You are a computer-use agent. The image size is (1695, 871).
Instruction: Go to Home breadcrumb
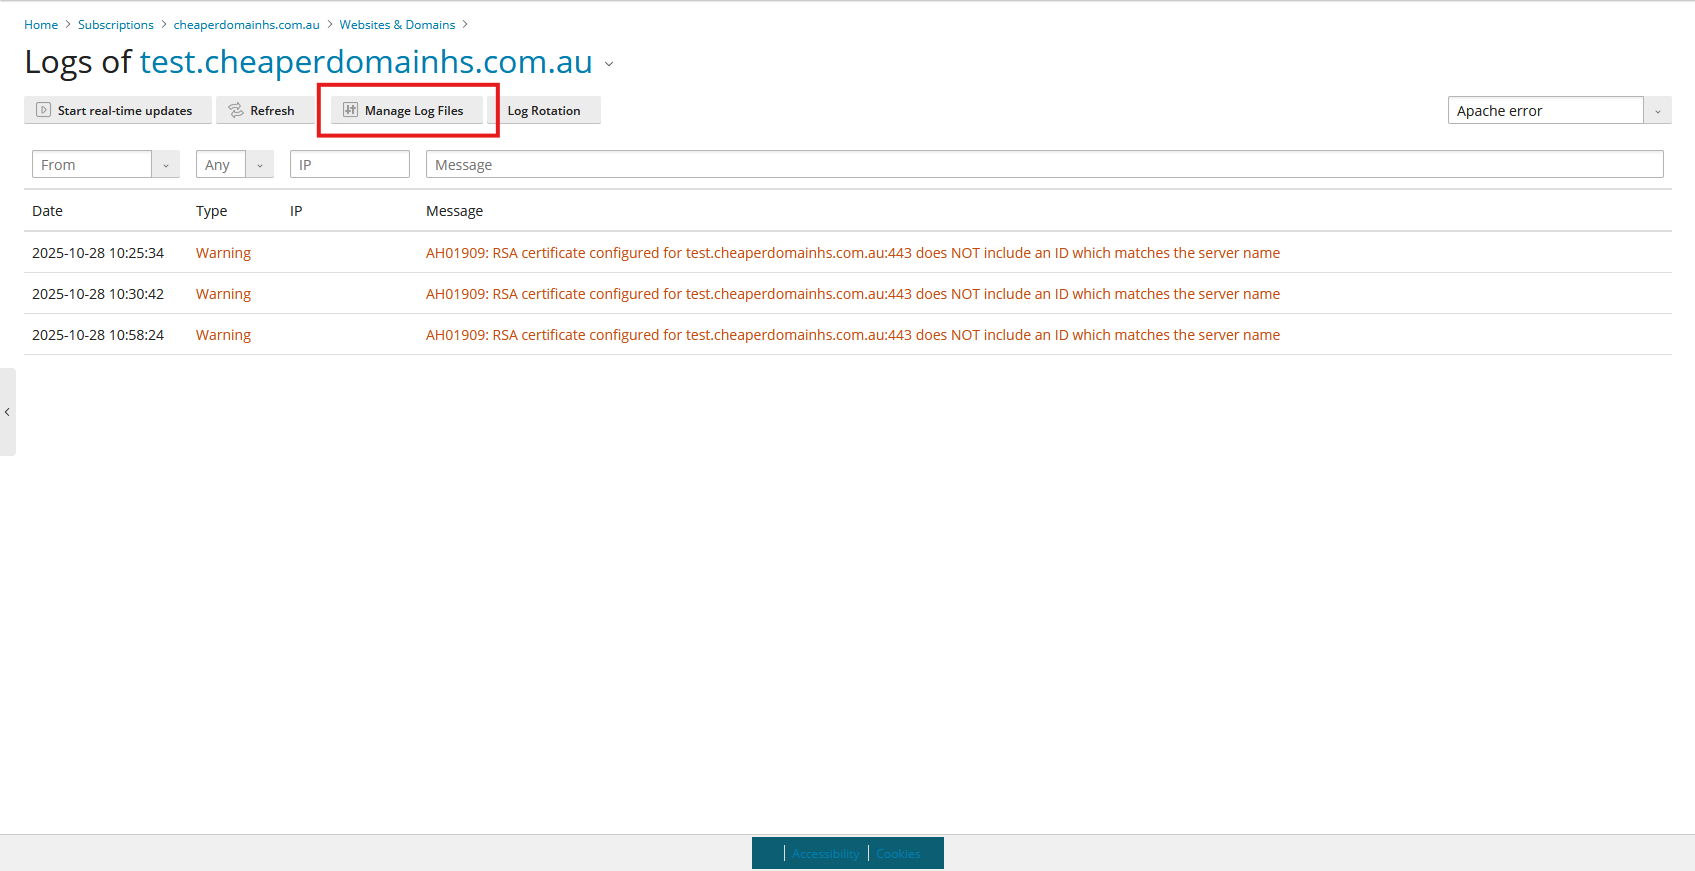(x=41, y=25)
